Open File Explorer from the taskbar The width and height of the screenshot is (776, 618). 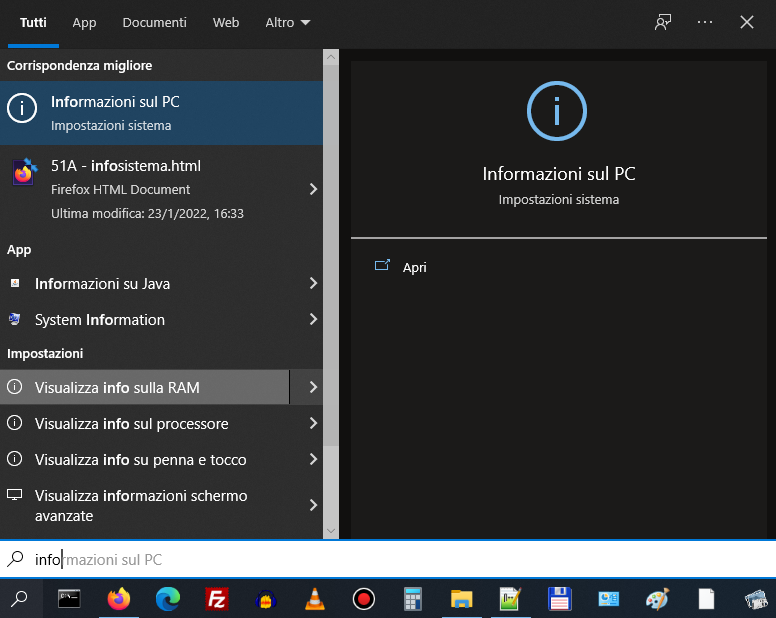point(462,599)
